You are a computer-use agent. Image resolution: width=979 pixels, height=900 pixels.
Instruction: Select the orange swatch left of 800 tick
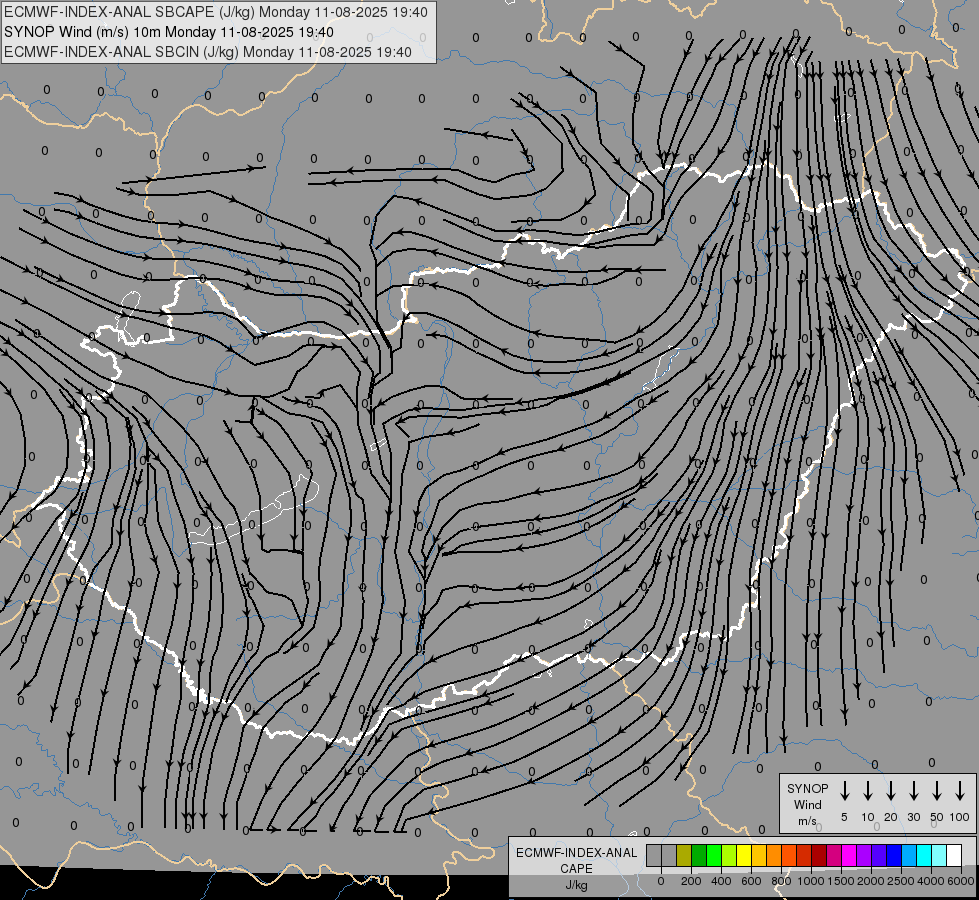click(774, 855)
